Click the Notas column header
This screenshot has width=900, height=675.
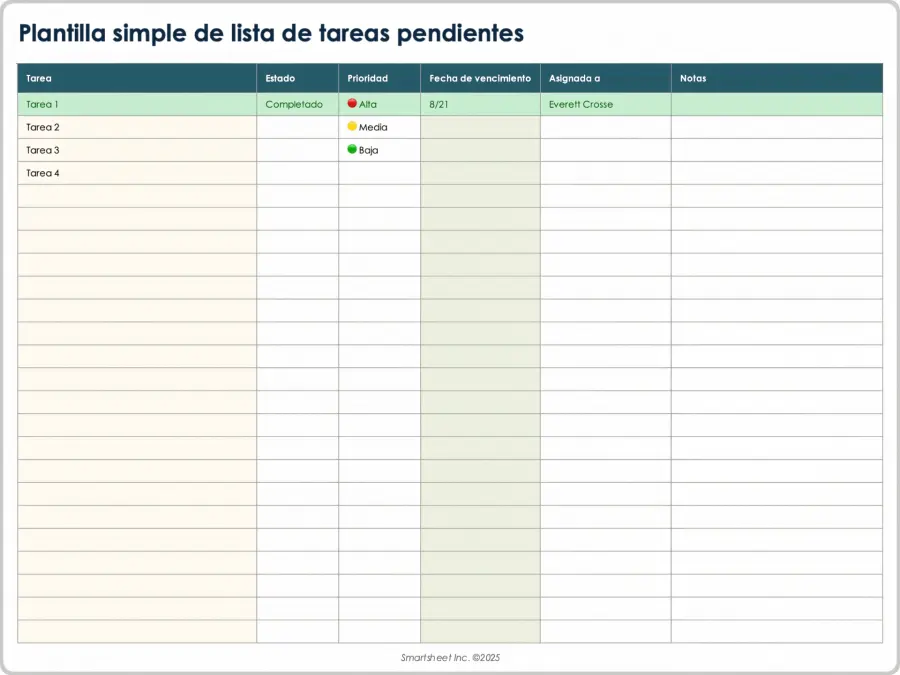[776, 78]
